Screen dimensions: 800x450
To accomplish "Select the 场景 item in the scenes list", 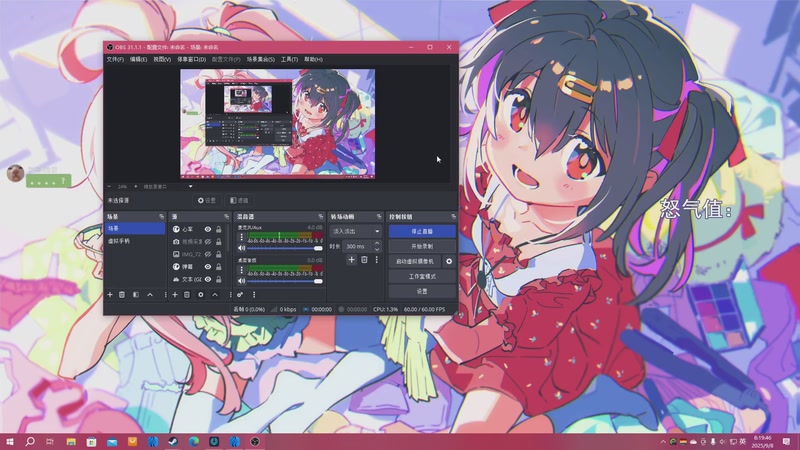I will pos(135,228).
